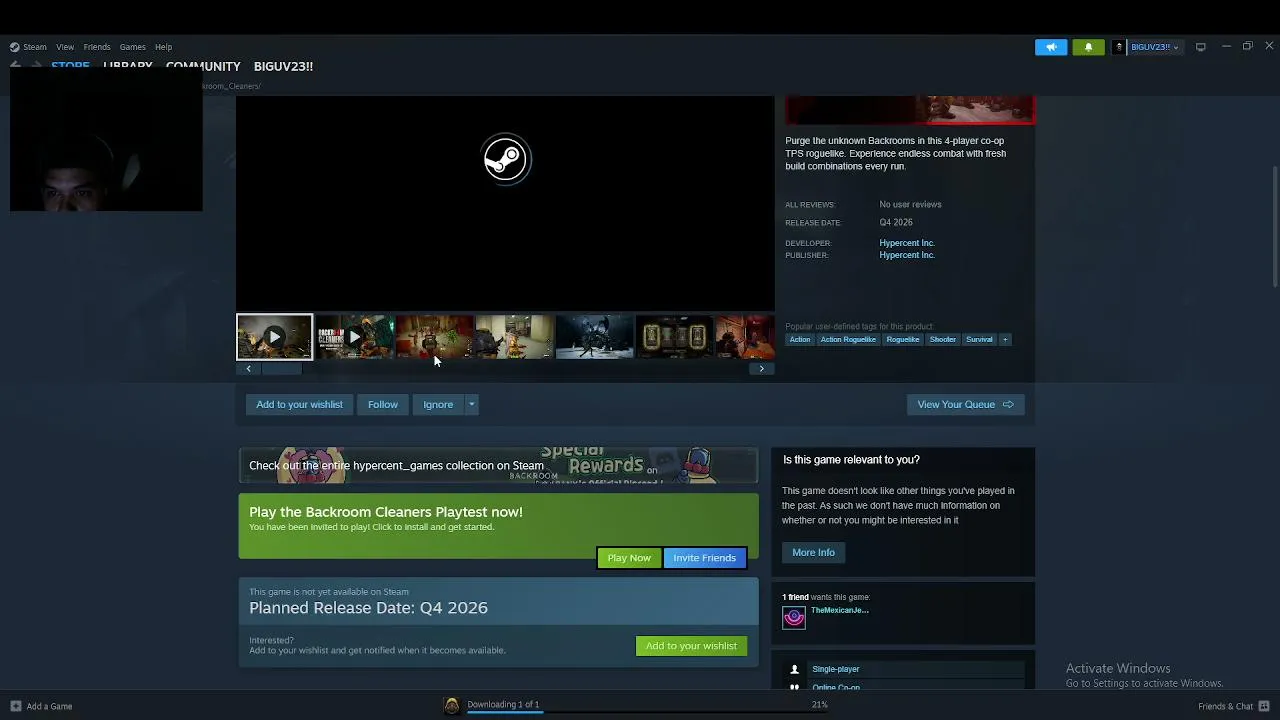This screenshot has width=1280, height=720.
Task: Click the View Your Queue button
Action: click(x=965, y=404)
